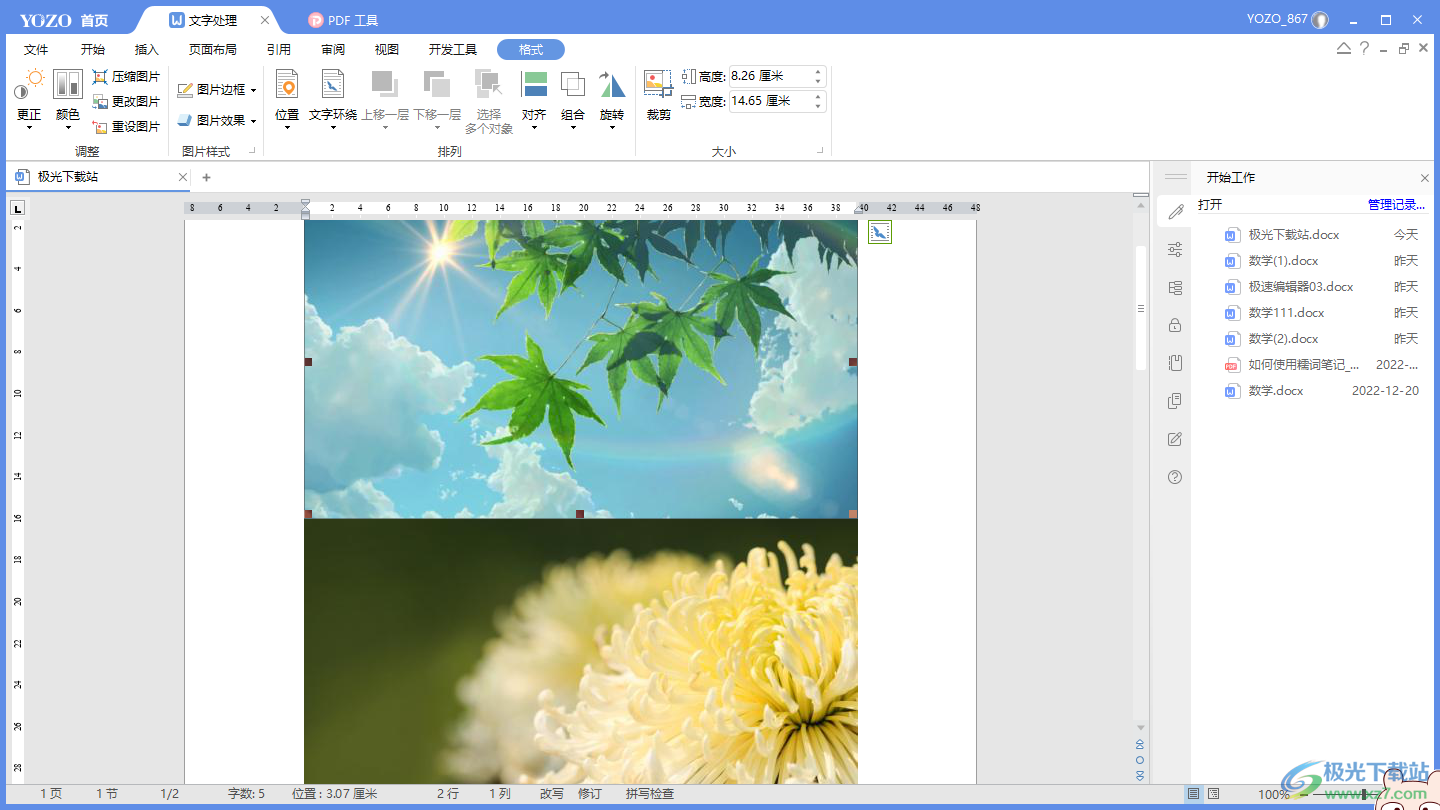Switch to the 页面布局 tab

(x=213, y=49)
